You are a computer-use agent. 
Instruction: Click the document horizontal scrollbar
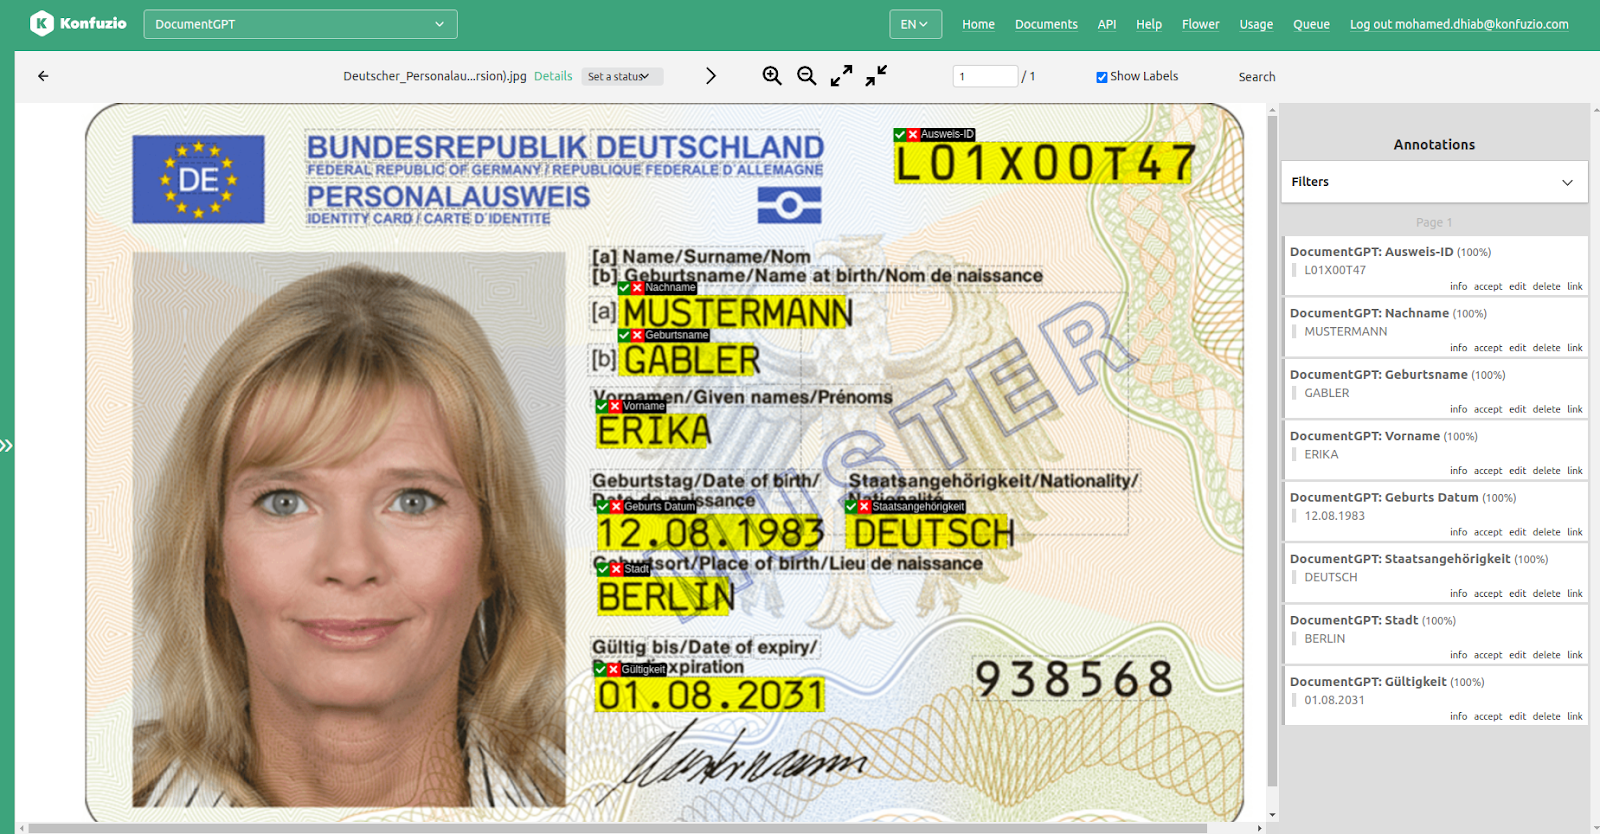(x=618, y=828)
